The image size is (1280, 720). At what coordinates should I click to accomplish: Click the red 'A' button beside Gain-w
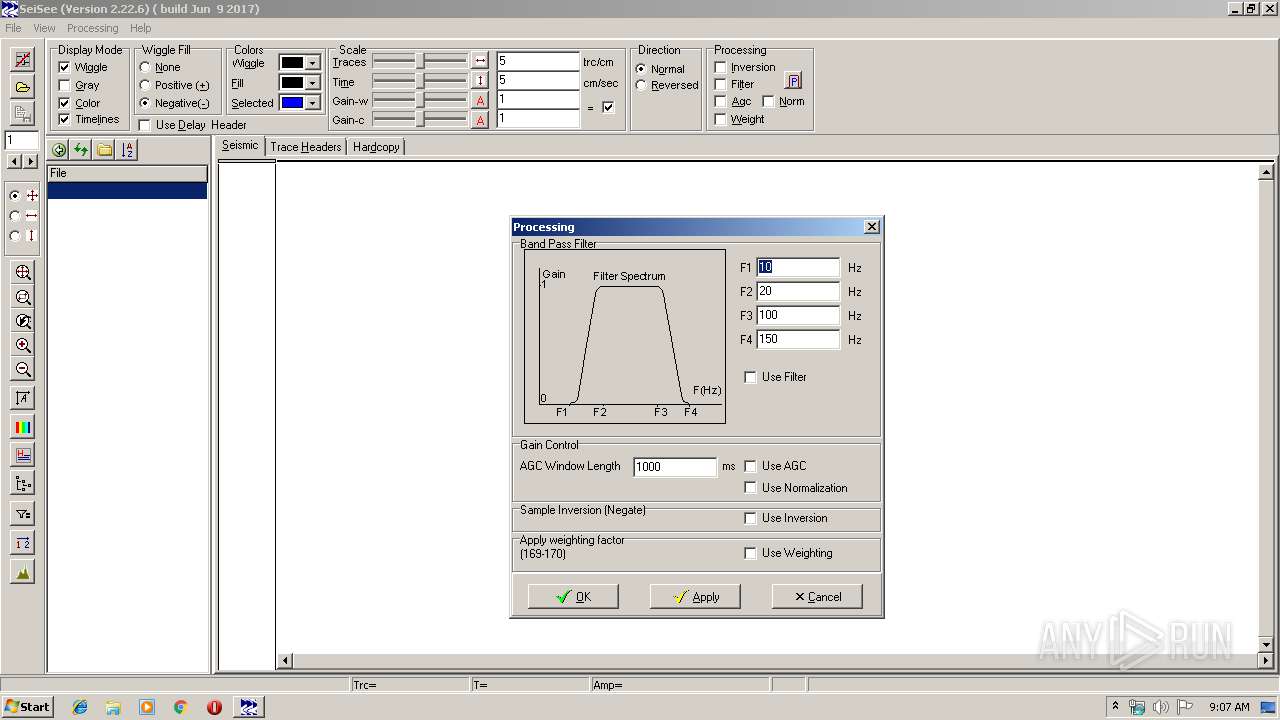coord(480,100)
